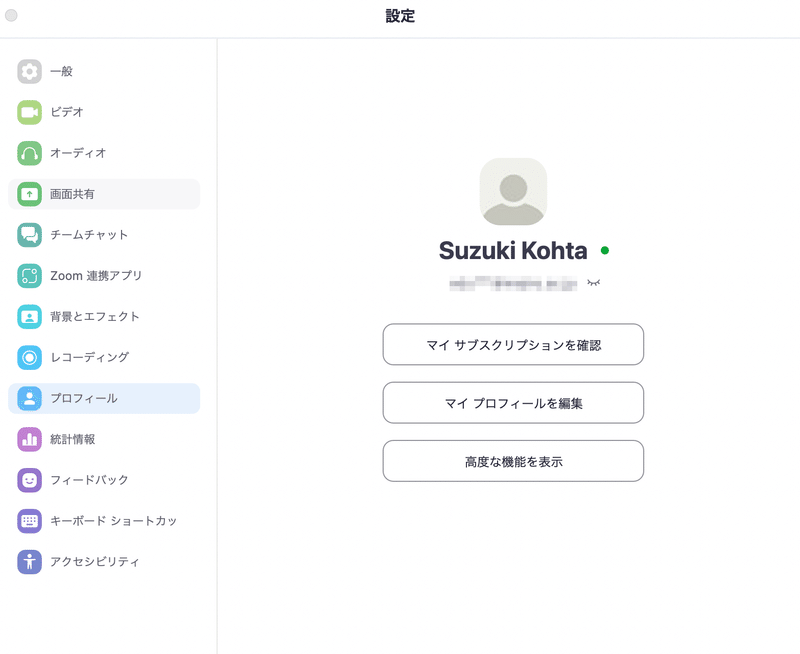Select the ビデオ camera icon
The width and height of the screenshot is (800, 654).
[30, 112]
